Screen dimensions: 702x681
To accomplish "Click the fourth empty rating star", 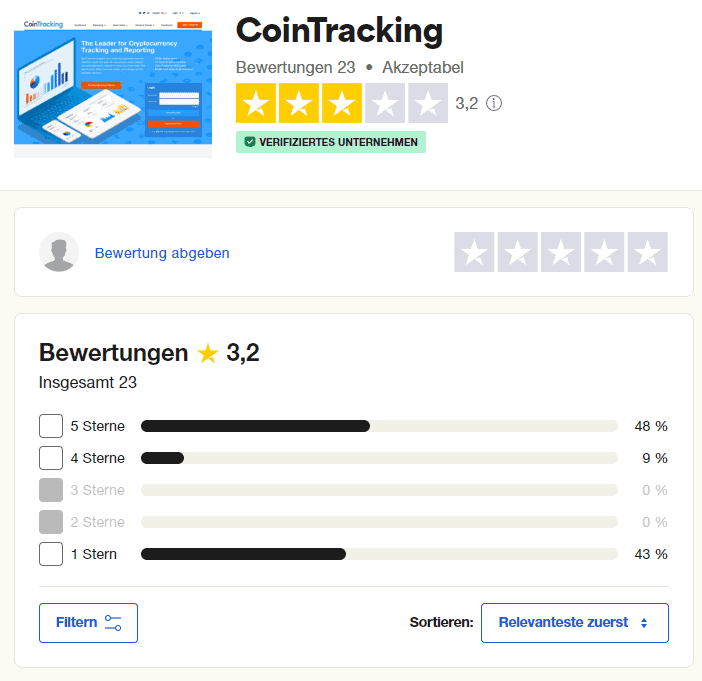I will click(604, 252).
